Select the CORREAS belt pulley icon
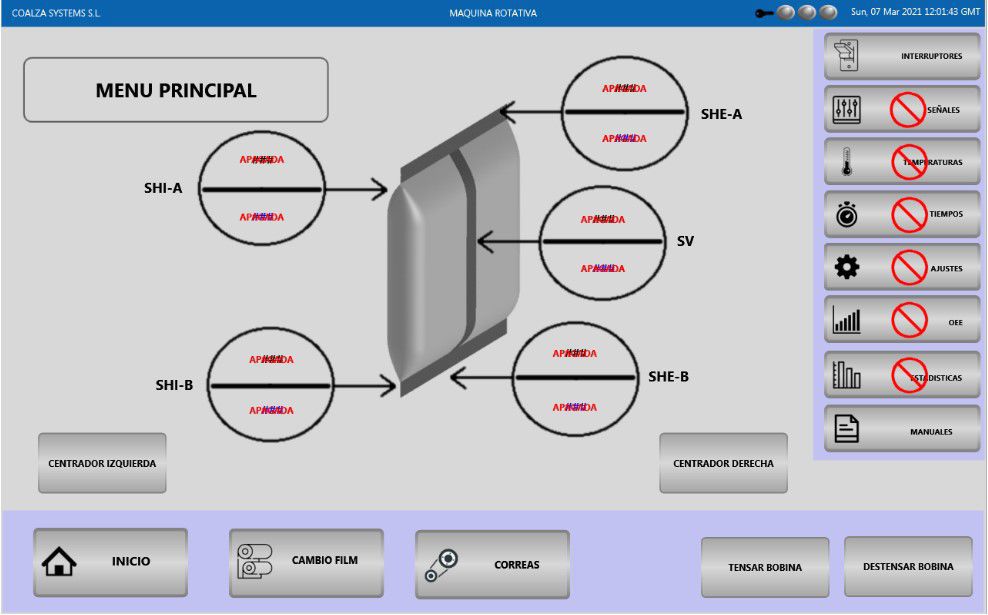 [x=446, y=562]
